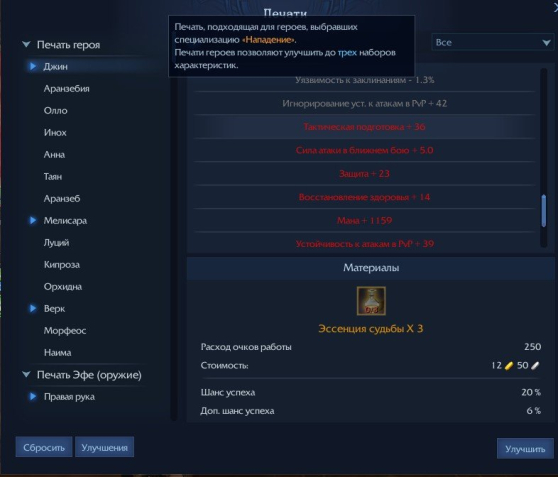The height and width of the screenshot is (477, 558).
Task: Click the stats list scrollbar thumb
Action: [x=543, y=210]
